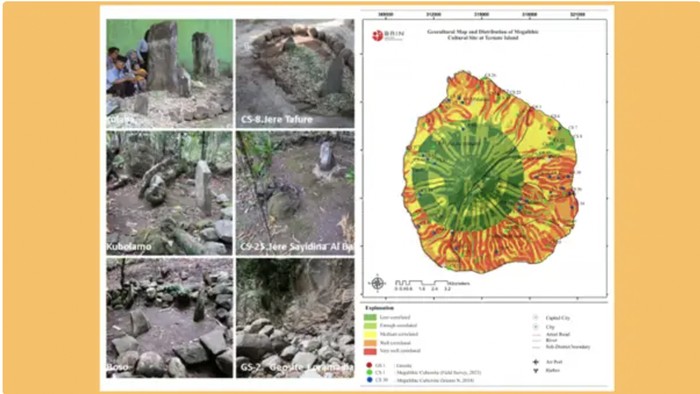Image resolution: width=700 pixels, height=394 pixels.
Task: Click the 'Harbor' legend label
Action: click(x=552, y=370)
